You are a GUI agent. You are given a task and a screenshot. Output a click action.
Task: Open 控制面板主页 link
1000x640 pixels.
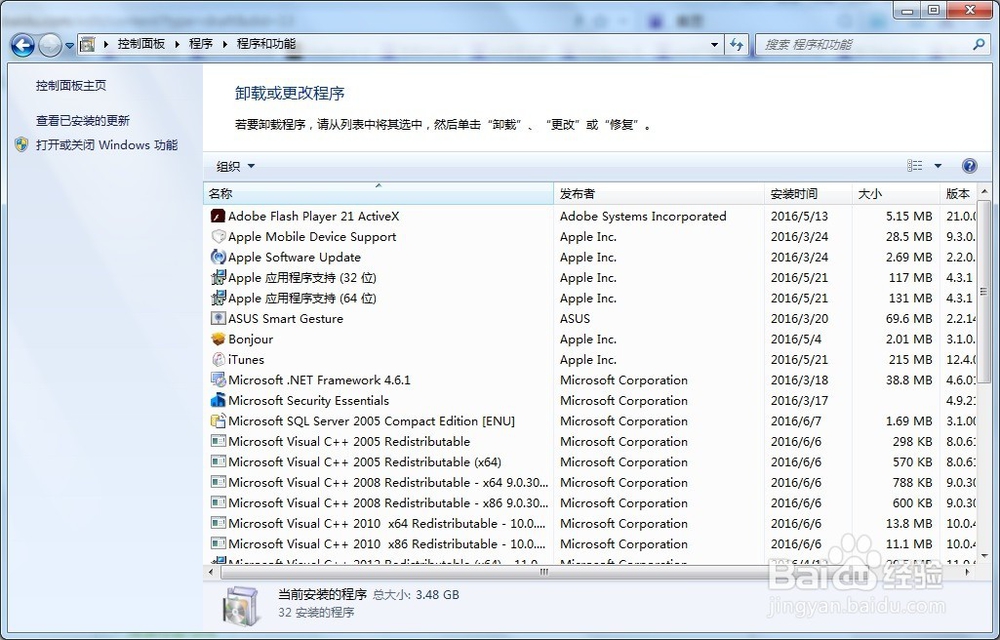tap(71, 85)
